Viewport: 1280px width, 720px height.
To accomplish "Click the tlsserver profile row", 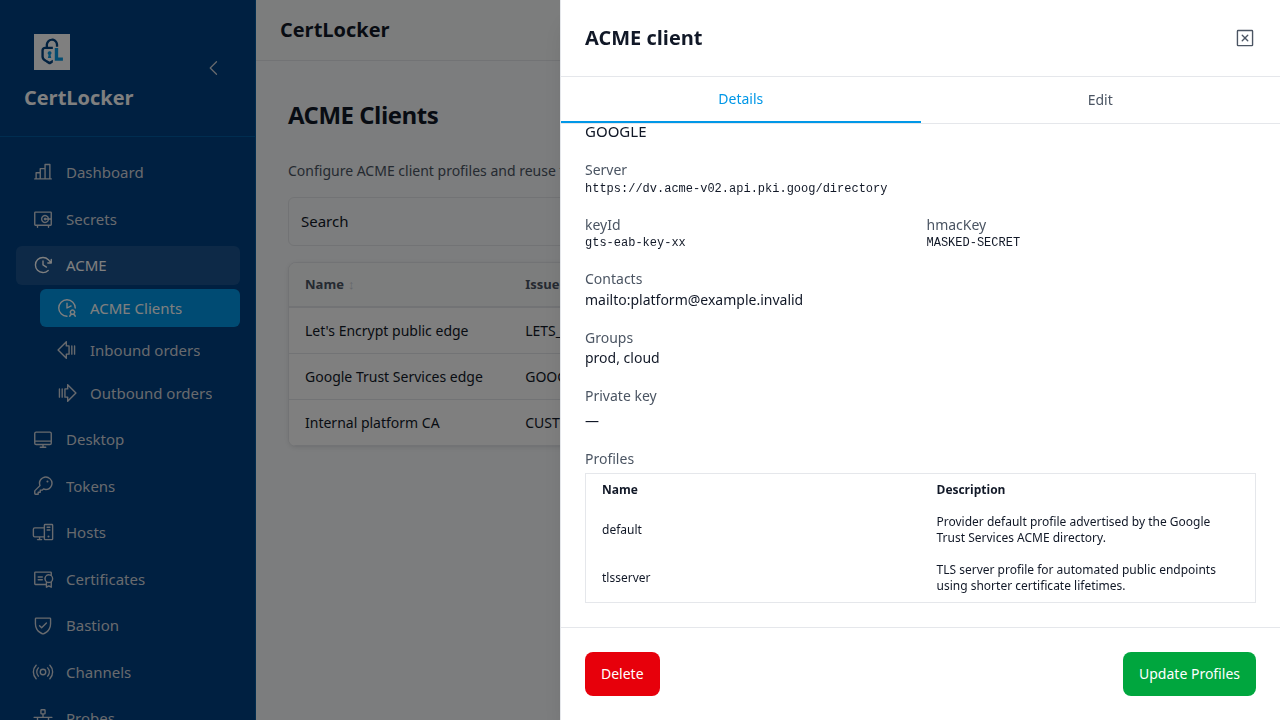I will [x=920, y=578].
